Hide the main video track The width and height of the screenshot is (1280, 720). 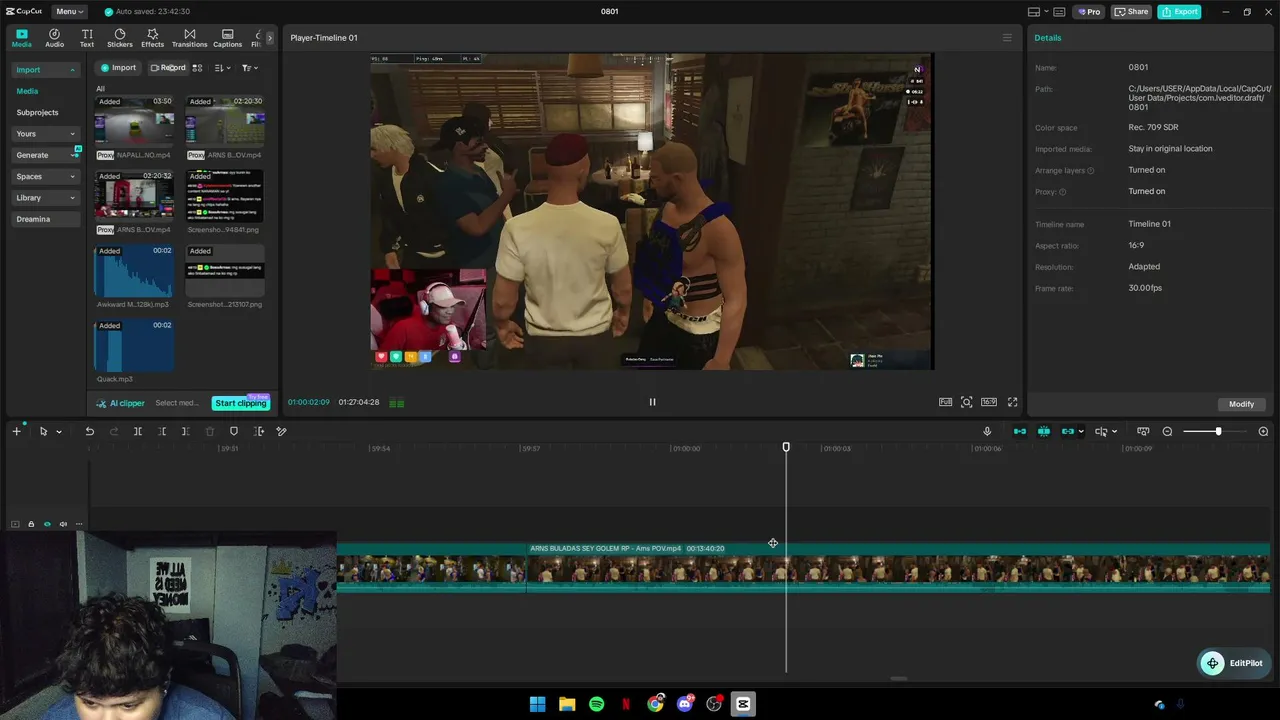(x=47, y=524)
